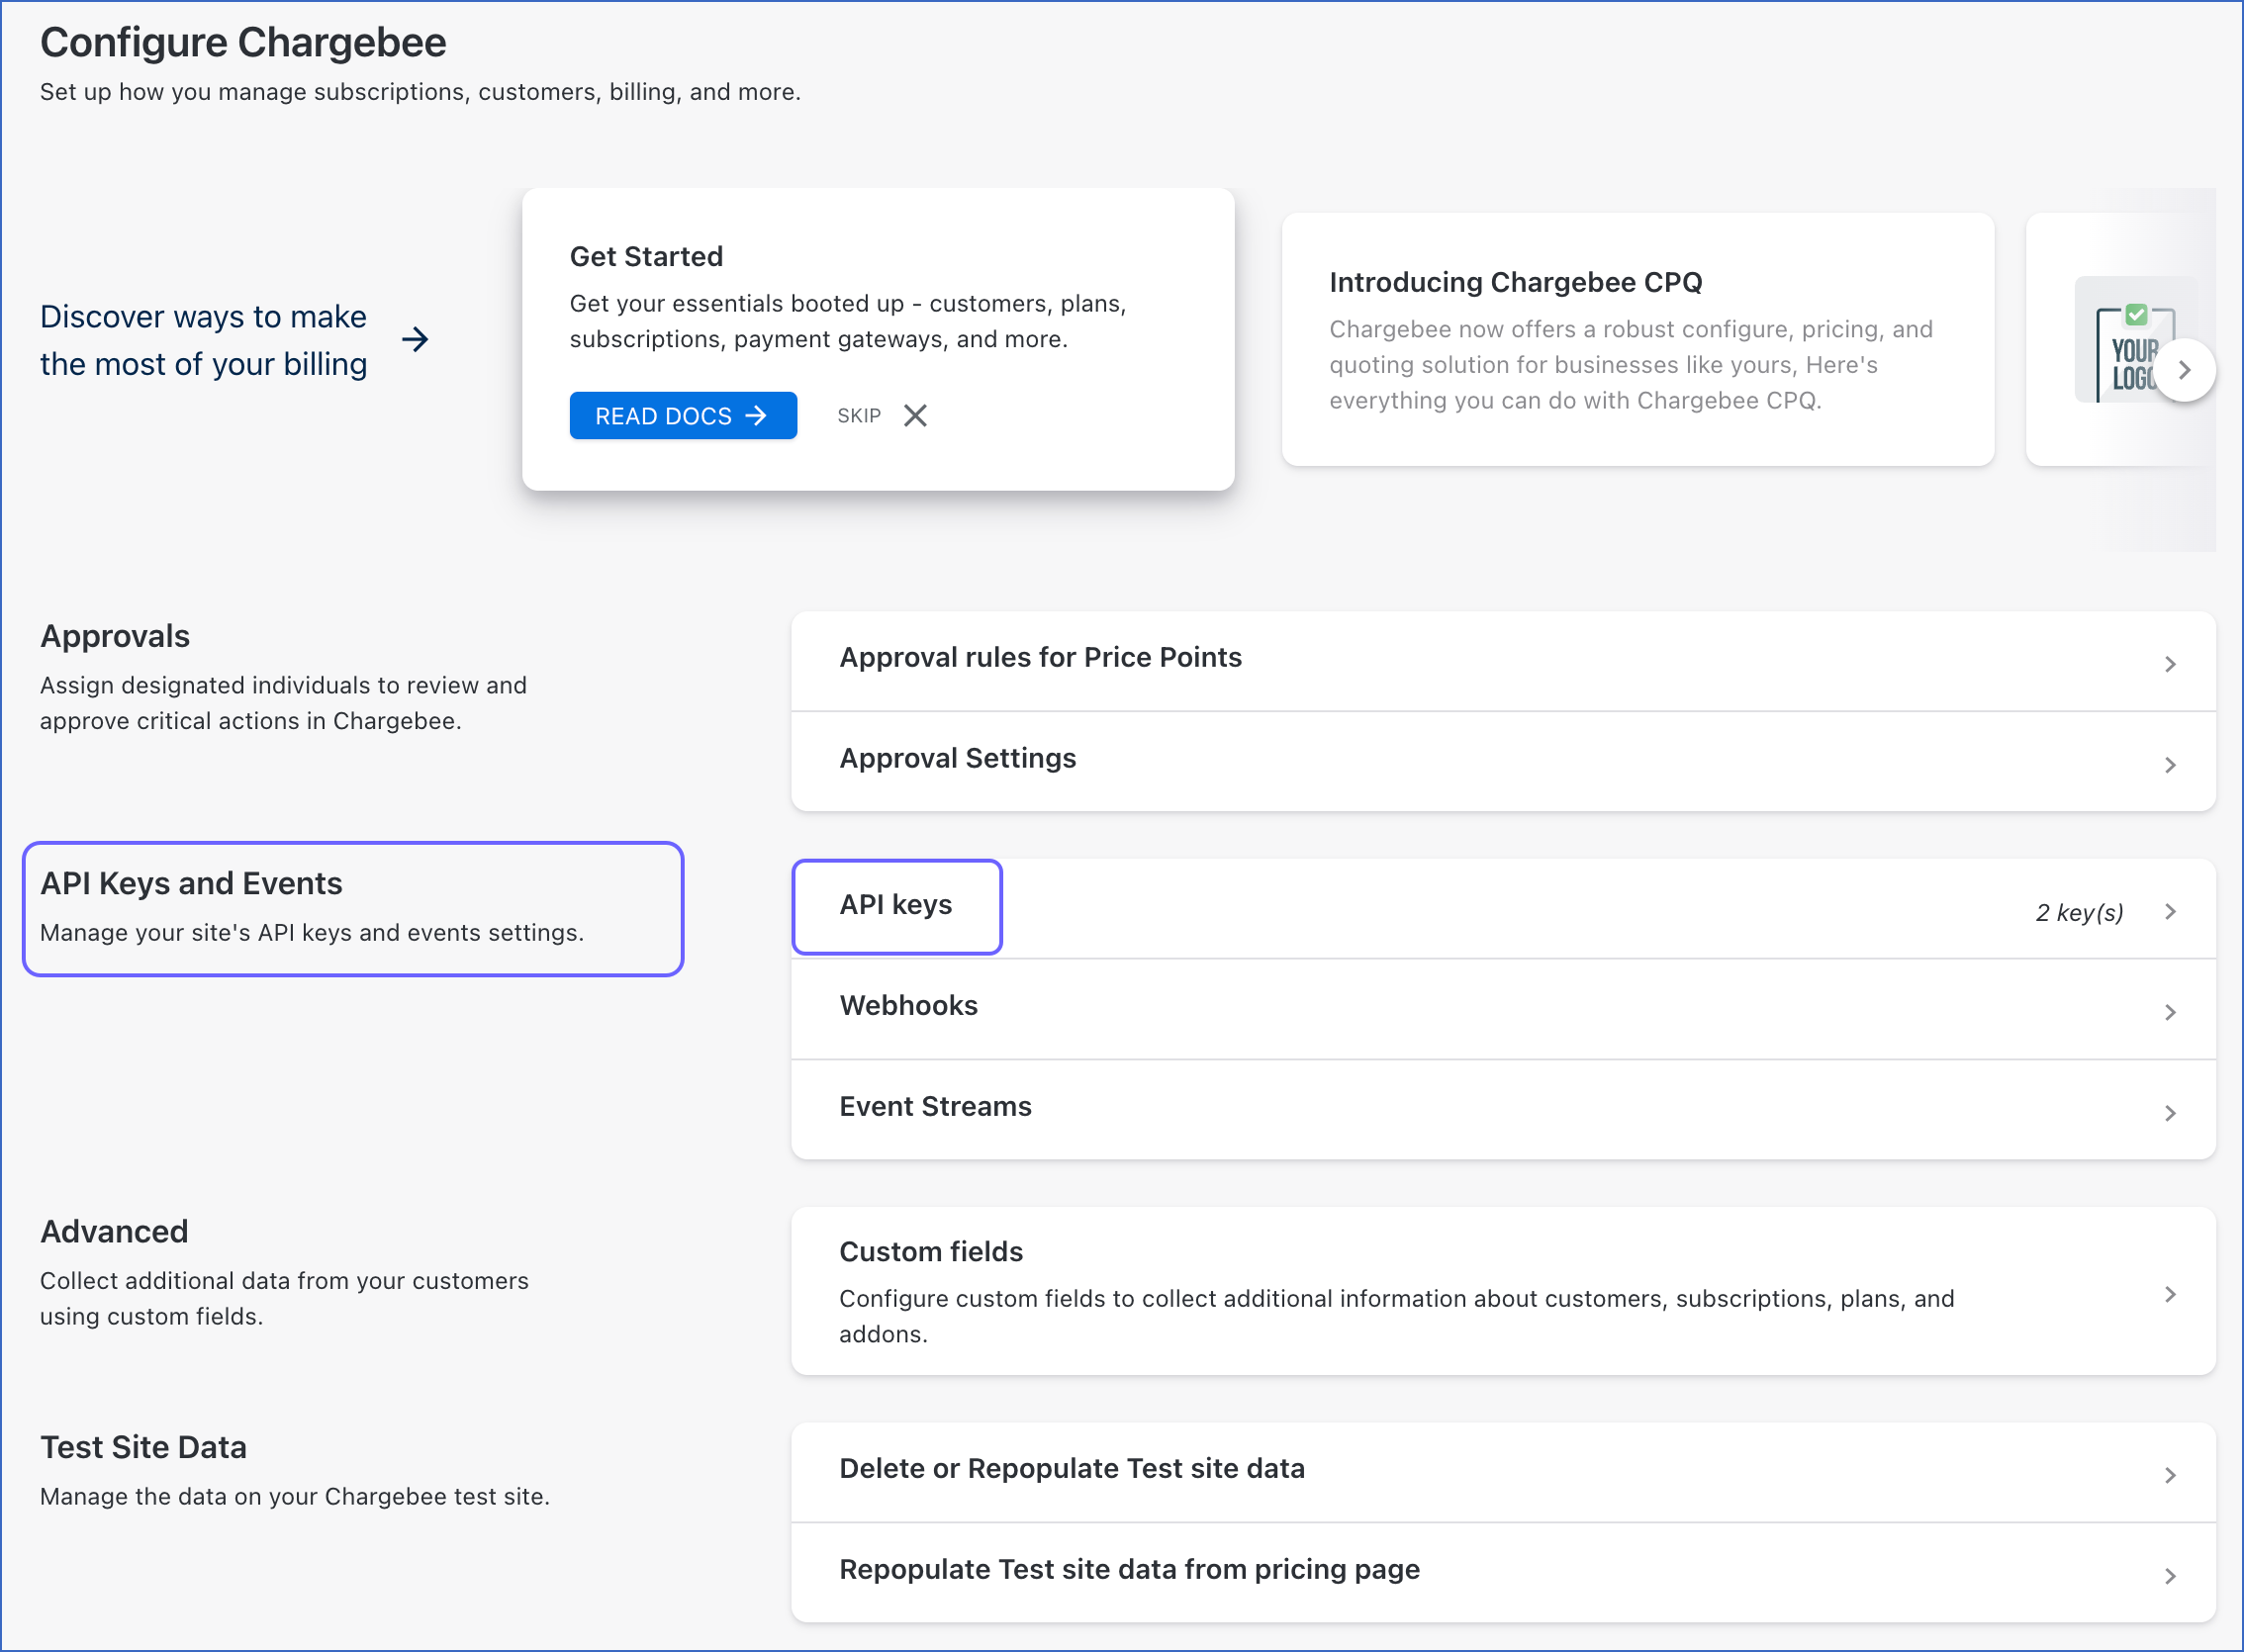Open API keys settings
Image resolution: width=2244 pixels, height=1652 pixels.
(x=1503, y=908)
